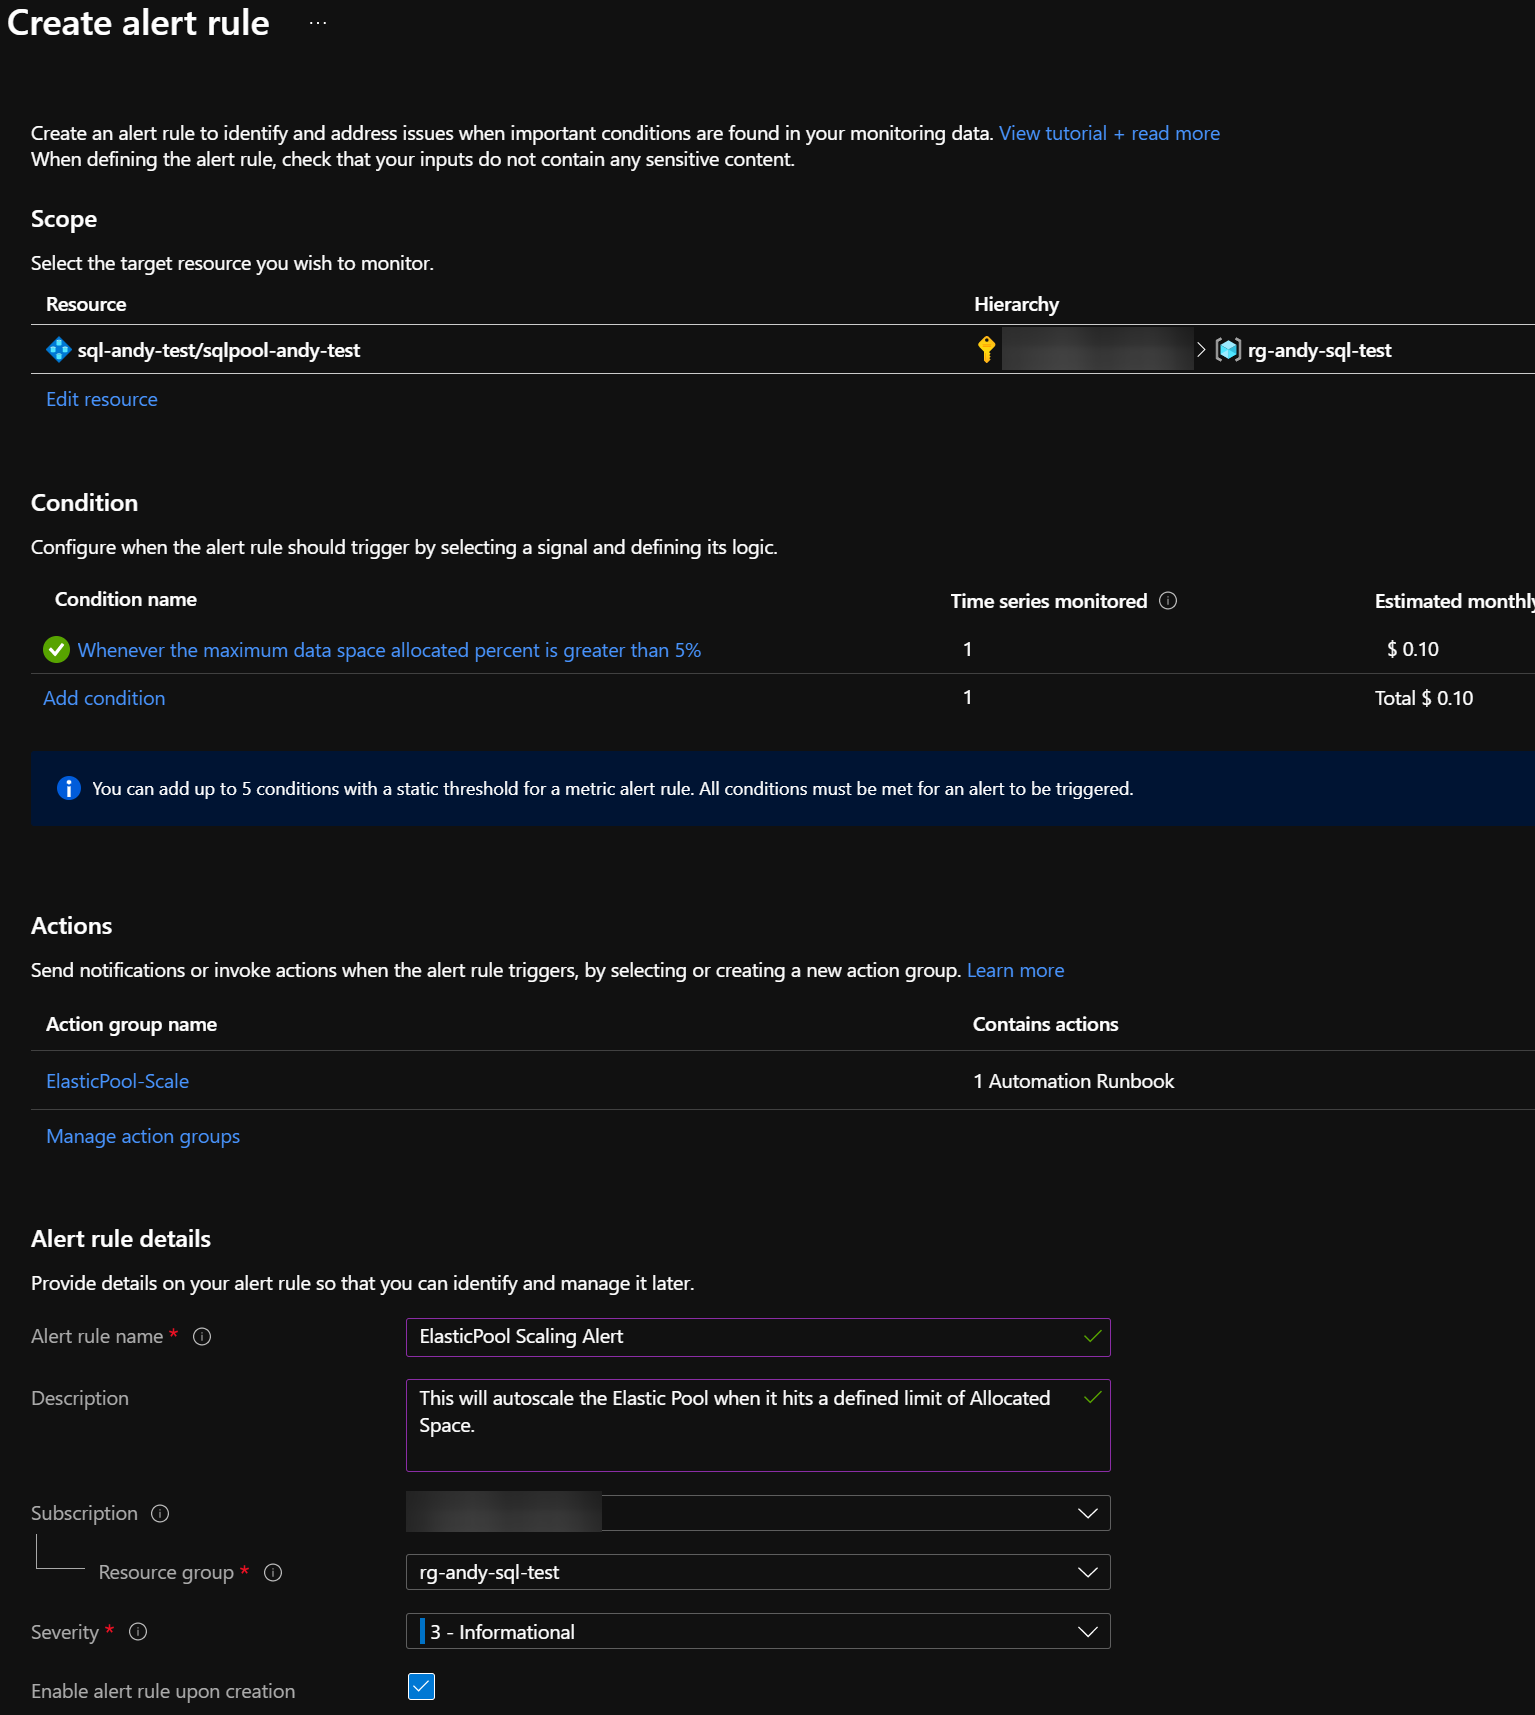The width and height of the screenshot is (1535, 1715).
Task: Click the $ 0.10 condition cost value
Action: [1413, 649]
